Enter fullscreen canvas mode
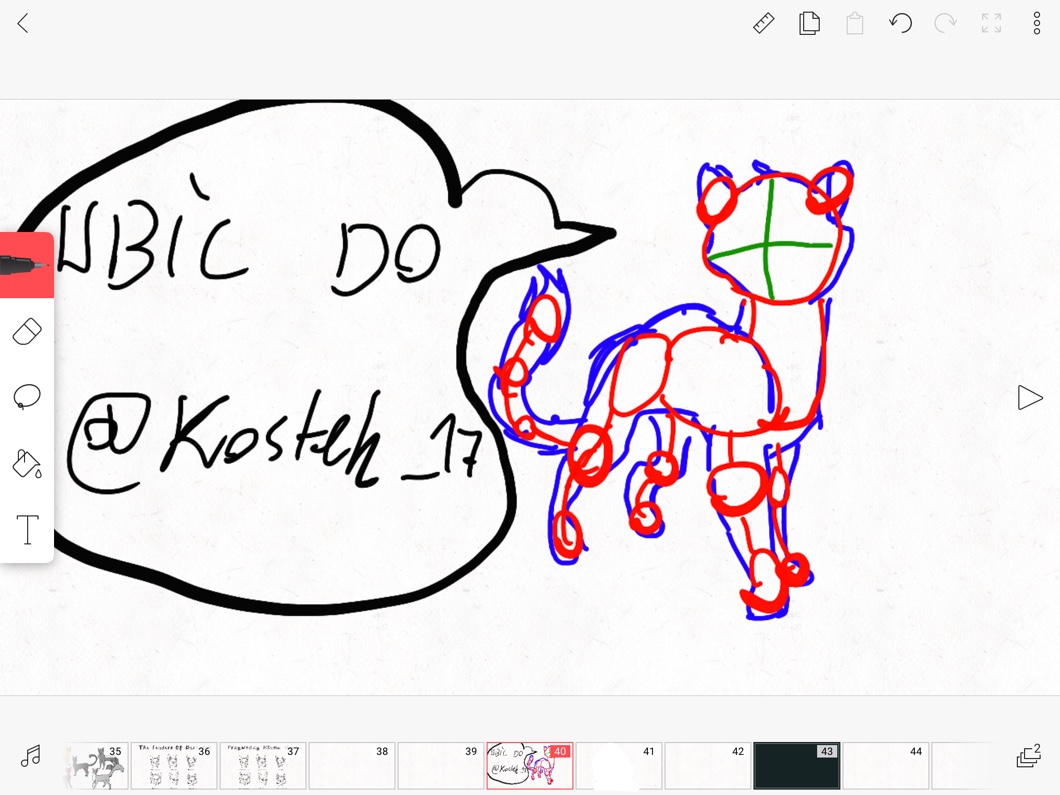This screenshot has height=795, width=1060. pyautogui.click(x=991, y=23)
